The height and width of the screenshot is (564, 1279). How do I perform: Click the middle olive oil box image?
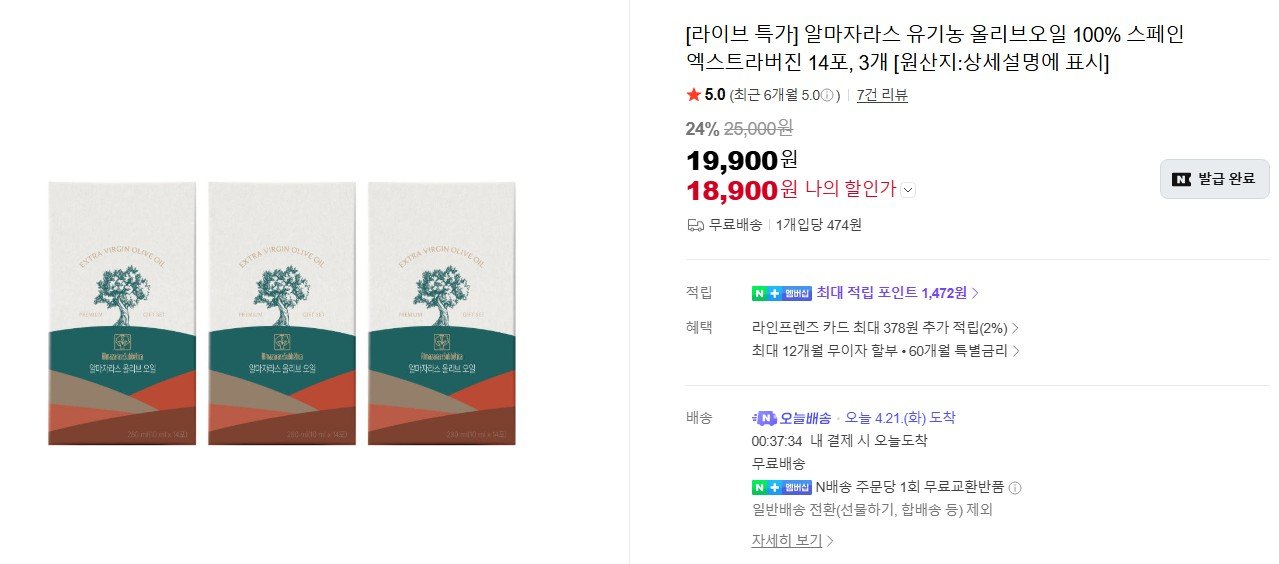pyautogui.click(x=282, y=313)
